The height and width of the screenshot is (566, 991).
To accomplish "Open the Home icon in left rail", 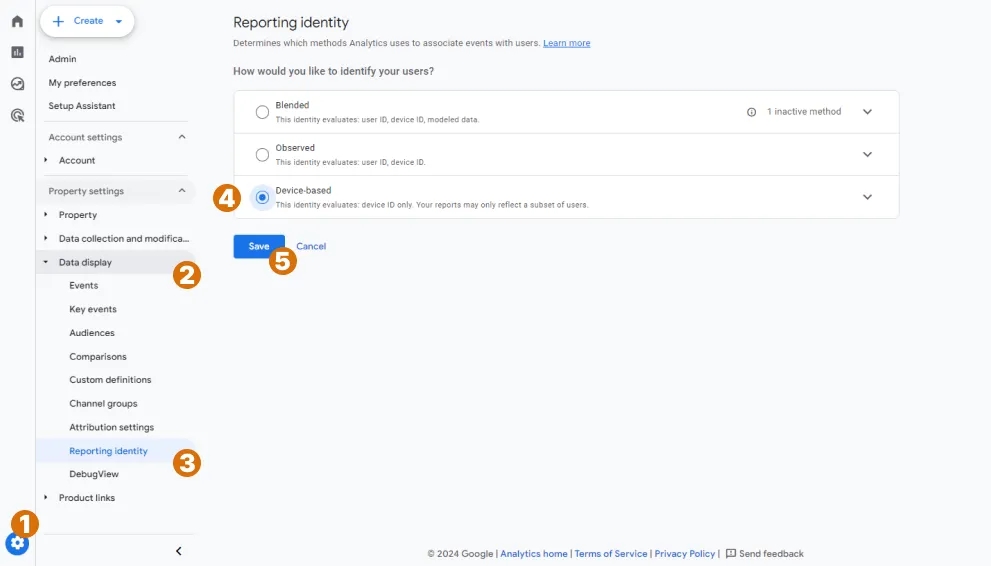I will pos(18,21).
